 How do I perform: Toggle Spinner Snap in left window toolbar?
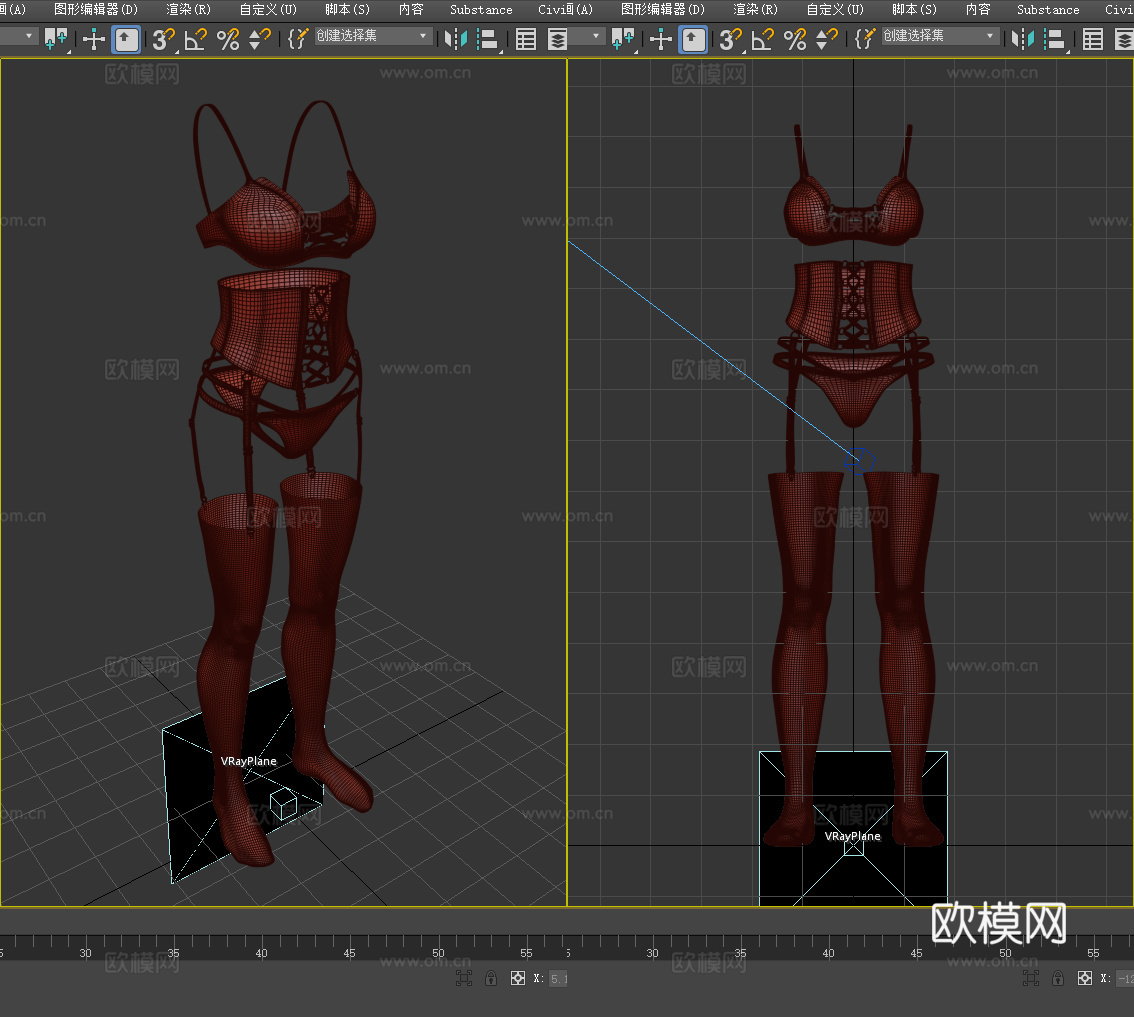pos(259,39)
